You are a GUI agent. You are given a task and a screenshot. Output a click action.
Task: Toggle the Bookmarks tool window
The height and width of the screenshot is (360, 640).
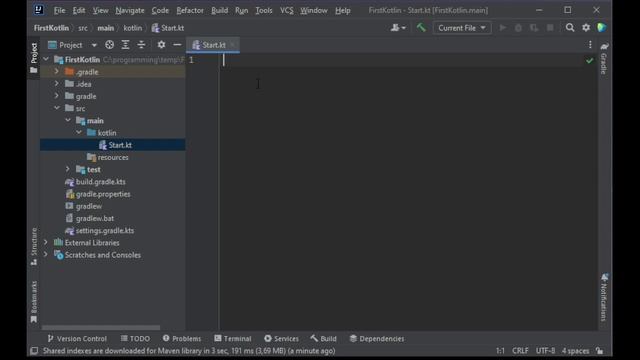coord(34,302)
